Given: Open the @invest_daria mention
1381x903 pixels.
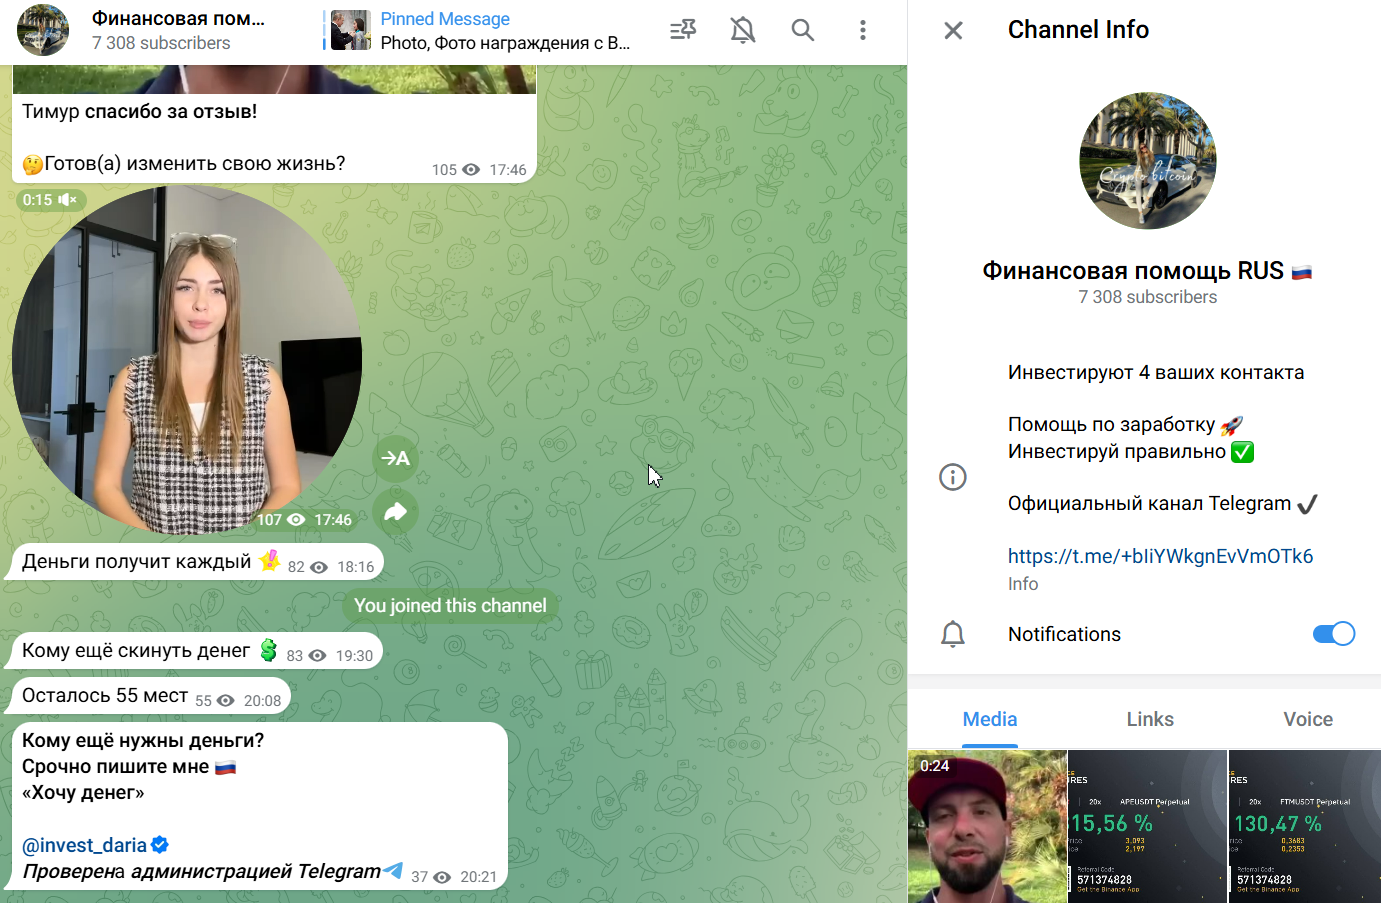Looking at the screenshot, I should 84,845.
